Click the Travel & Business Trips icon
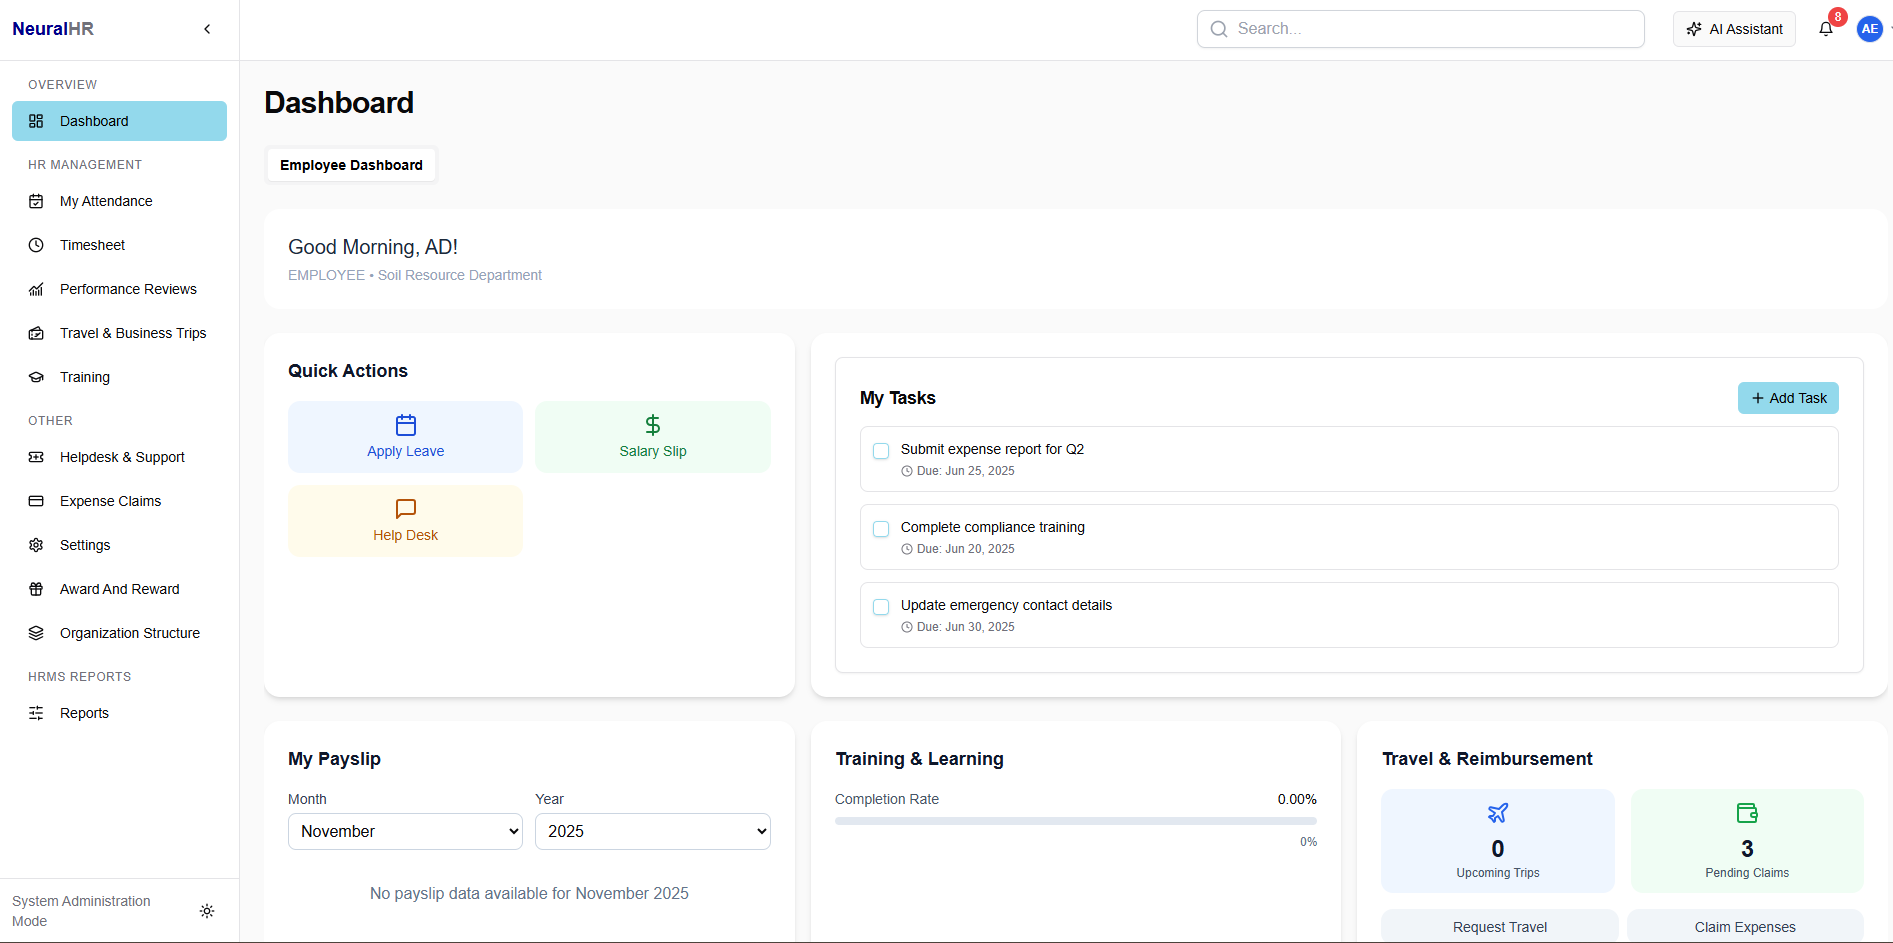This screenshot has height=943, width=1893. [x=36, y=333]
